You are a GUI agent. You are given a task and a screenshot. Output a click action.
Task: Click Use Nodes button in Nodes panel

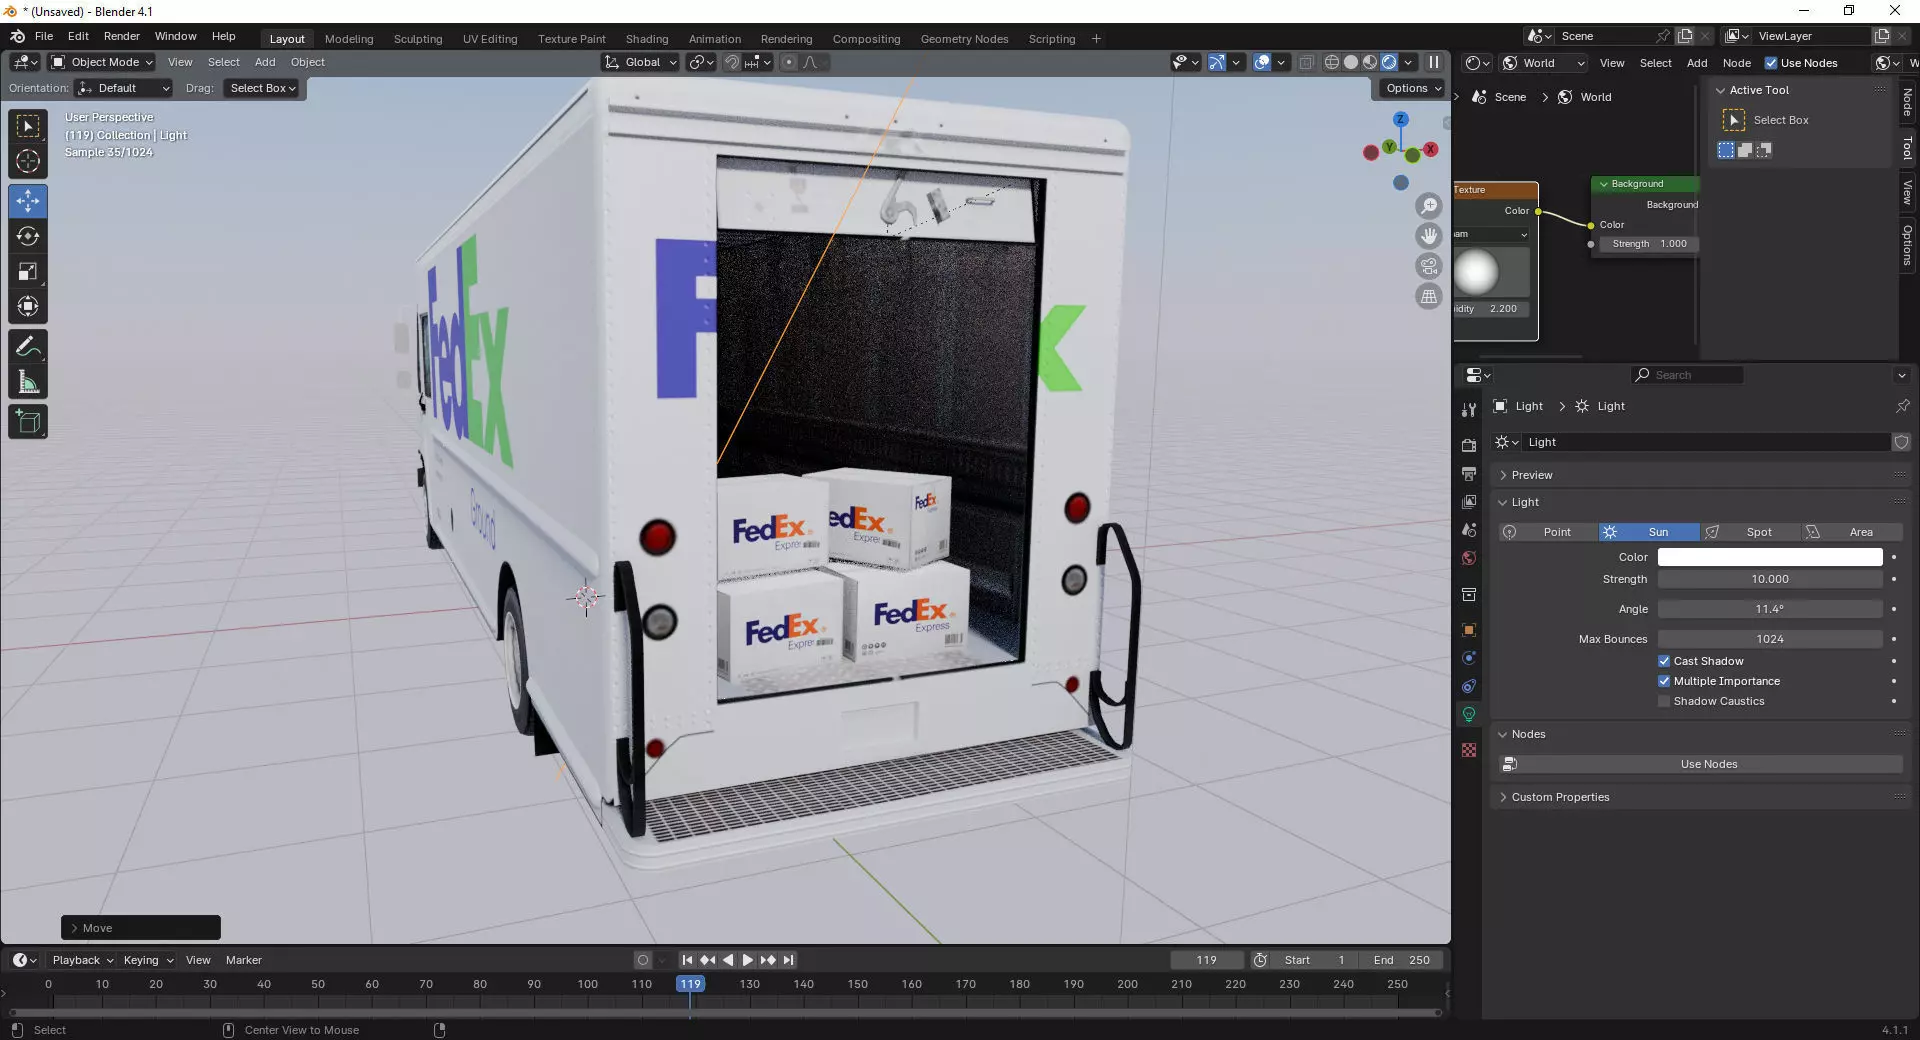pos(1701,764)
